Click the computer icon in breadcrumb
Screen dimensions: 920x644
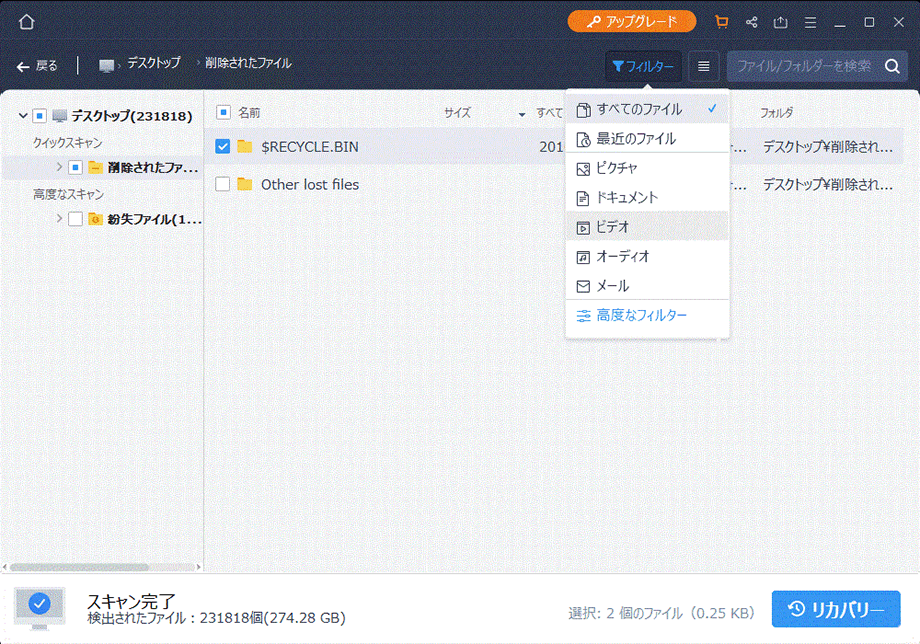(106, 66)
